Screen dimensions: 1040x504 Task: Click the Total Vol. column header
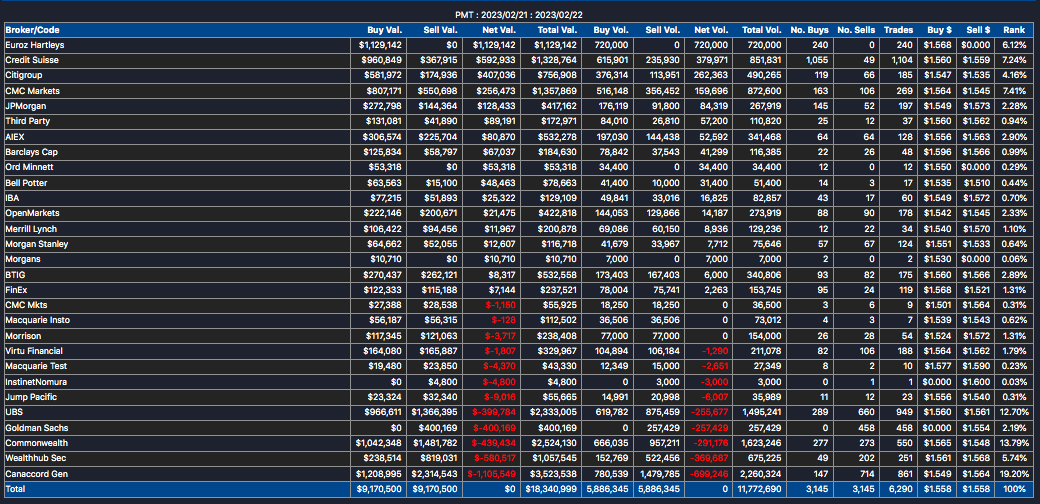pos(762,30)
